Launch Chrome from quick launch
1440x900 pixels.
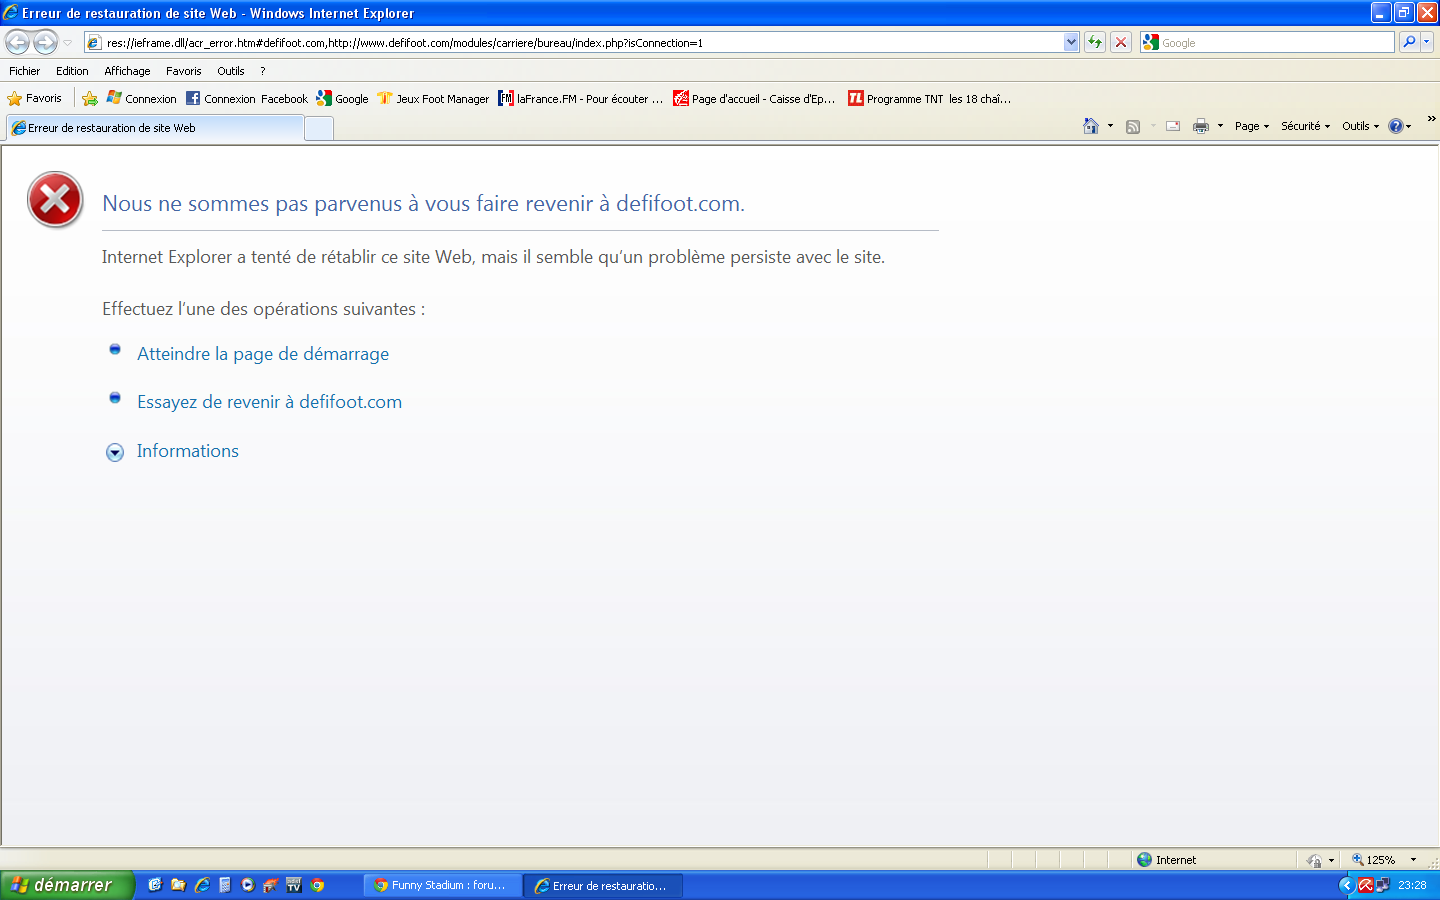[x=317, y=885]
